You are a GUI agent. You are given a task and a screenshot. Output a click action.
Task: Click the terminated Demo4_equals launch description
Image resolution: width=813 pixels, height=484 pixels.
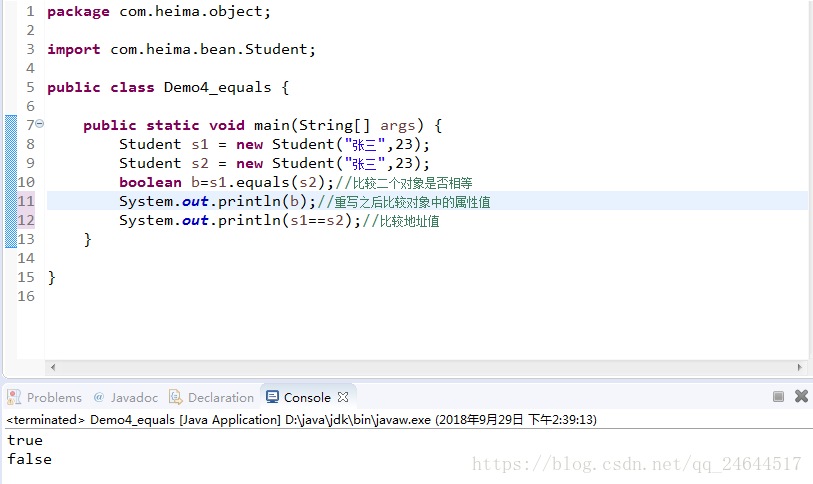point(302,420)
